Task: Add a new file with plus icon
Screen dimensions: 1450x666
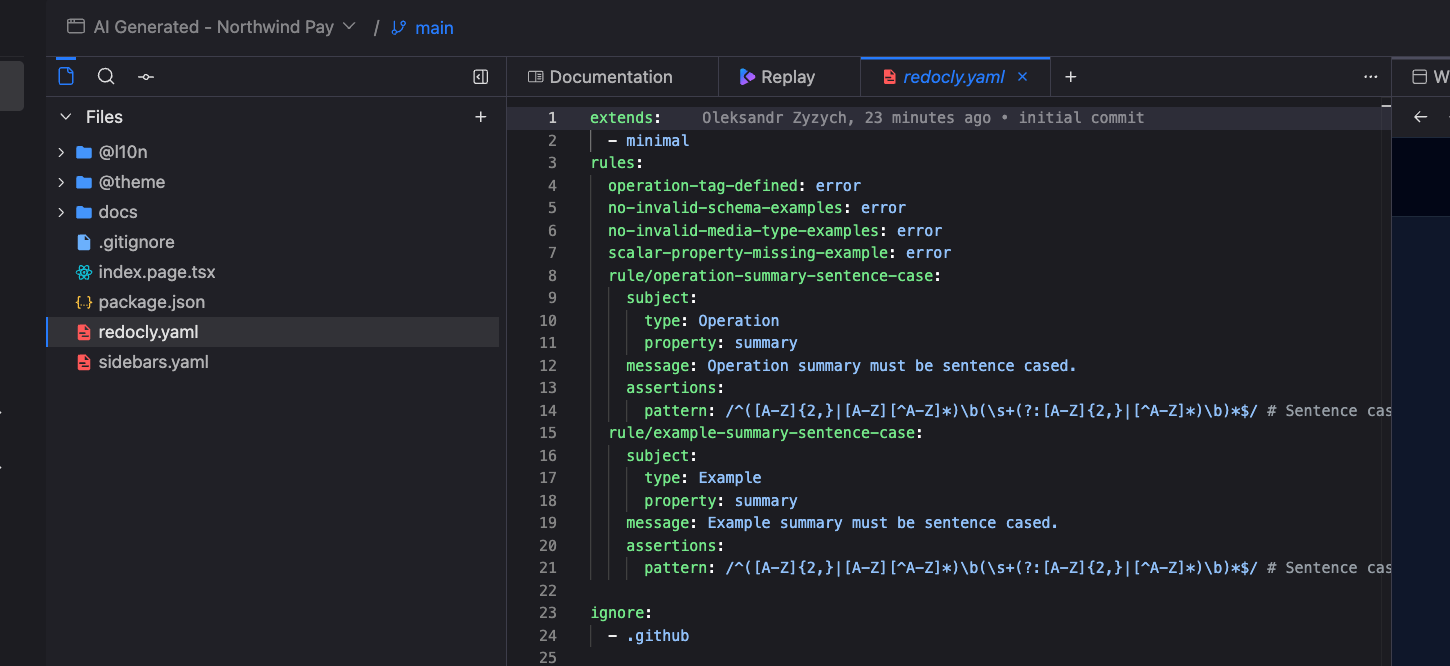Action: pyautogui.click(x=480, y=117)
